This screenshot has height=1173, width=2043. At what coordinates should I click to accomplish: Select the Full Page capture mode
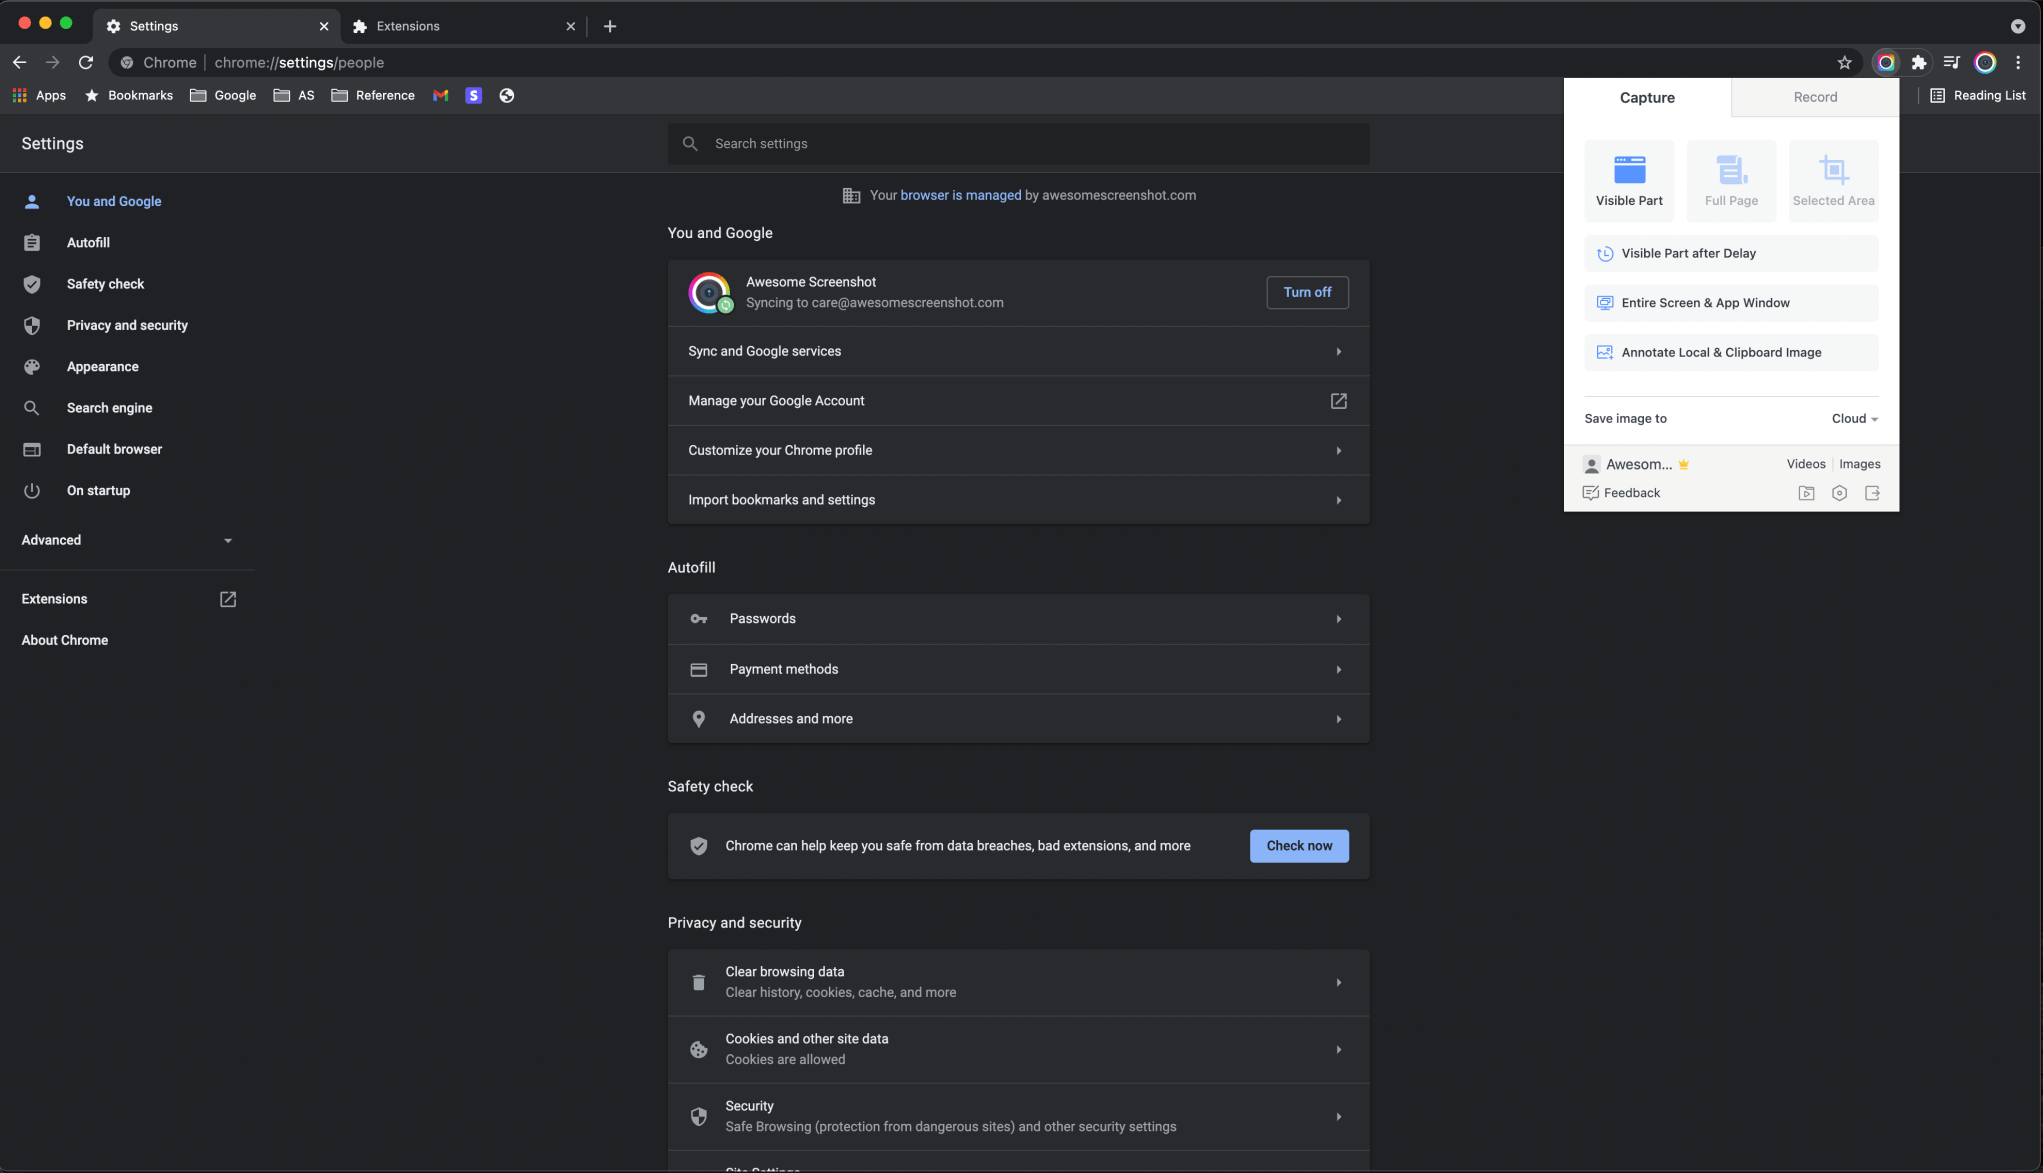pyautogui.click(x=1731, y=180)
